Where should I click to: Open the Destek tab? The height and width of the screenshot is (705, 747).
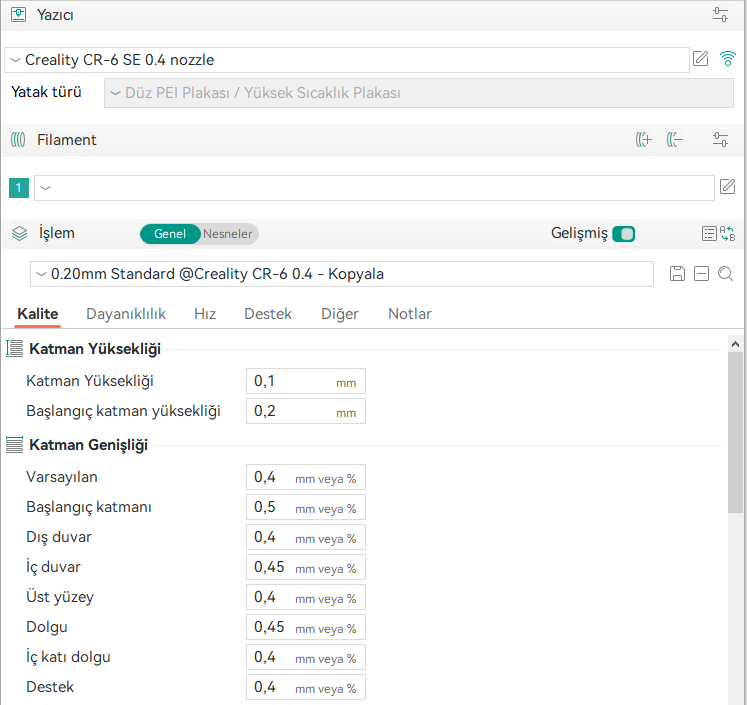268,314
